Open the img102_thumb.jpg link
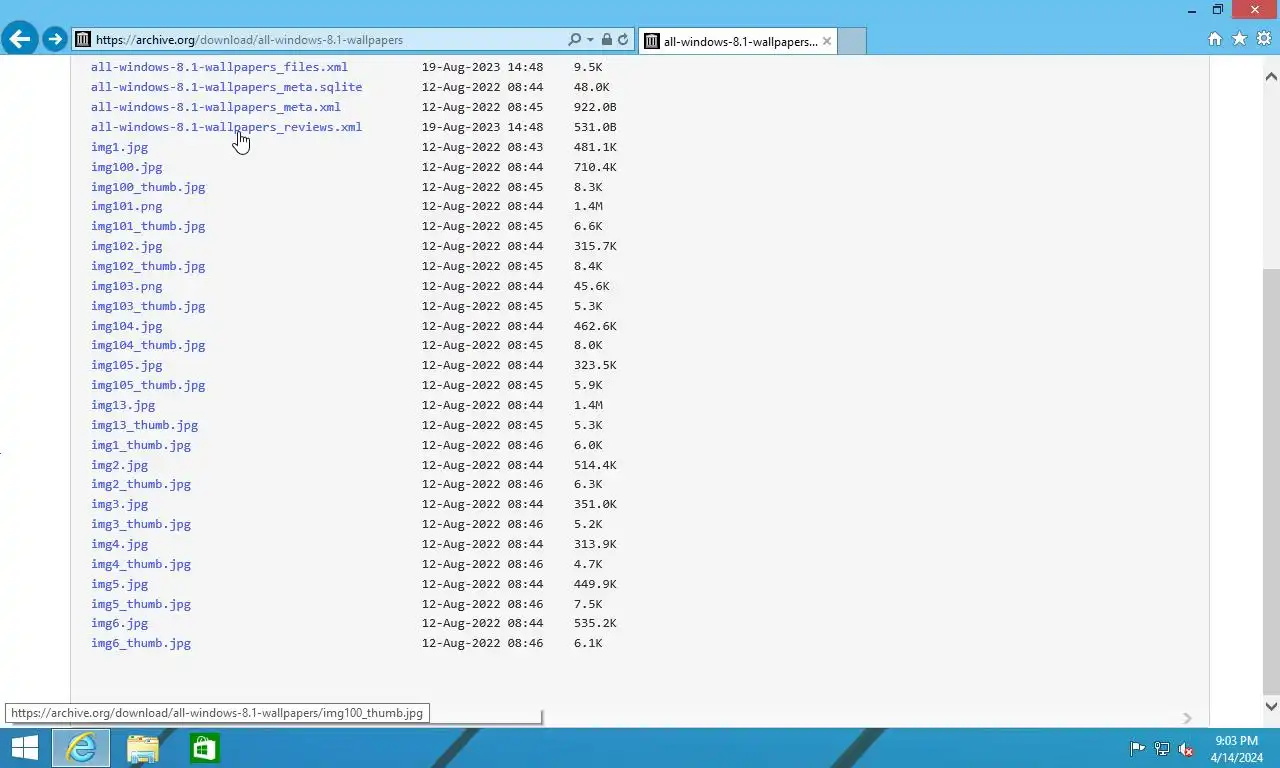 point(148,266)
